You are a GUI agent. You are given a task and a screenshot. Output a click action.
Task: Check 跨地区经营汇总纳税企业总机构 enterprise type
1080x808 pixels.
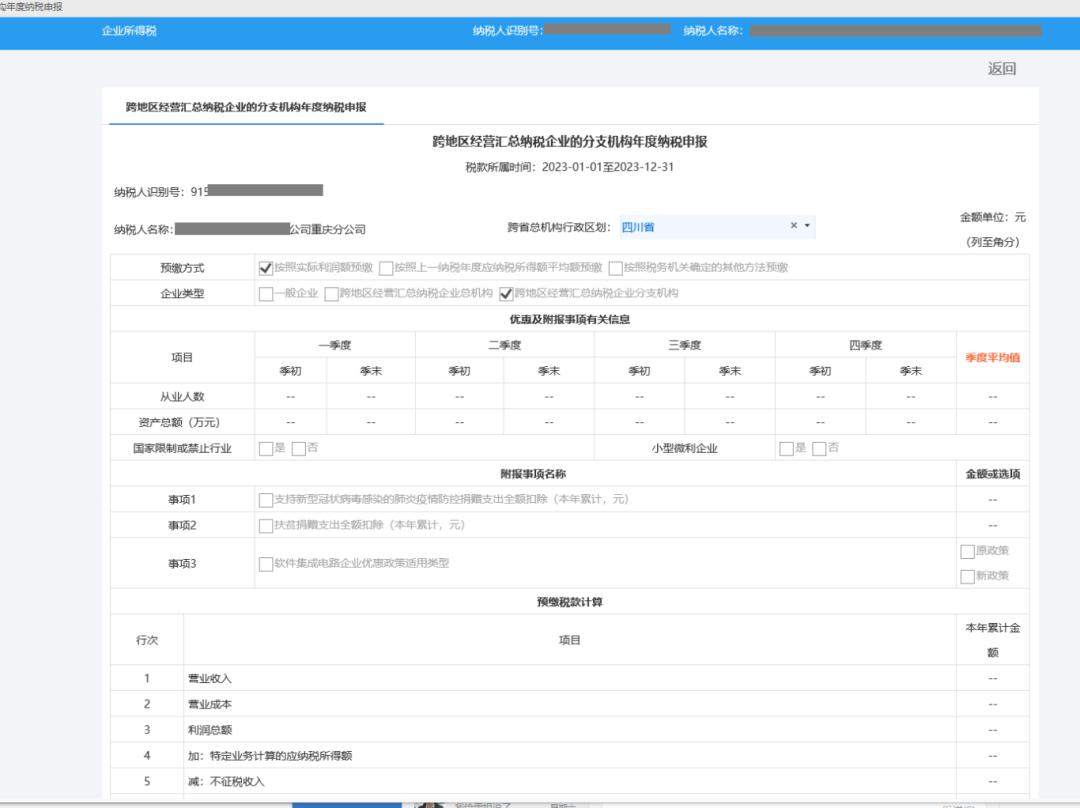[332, 294]
